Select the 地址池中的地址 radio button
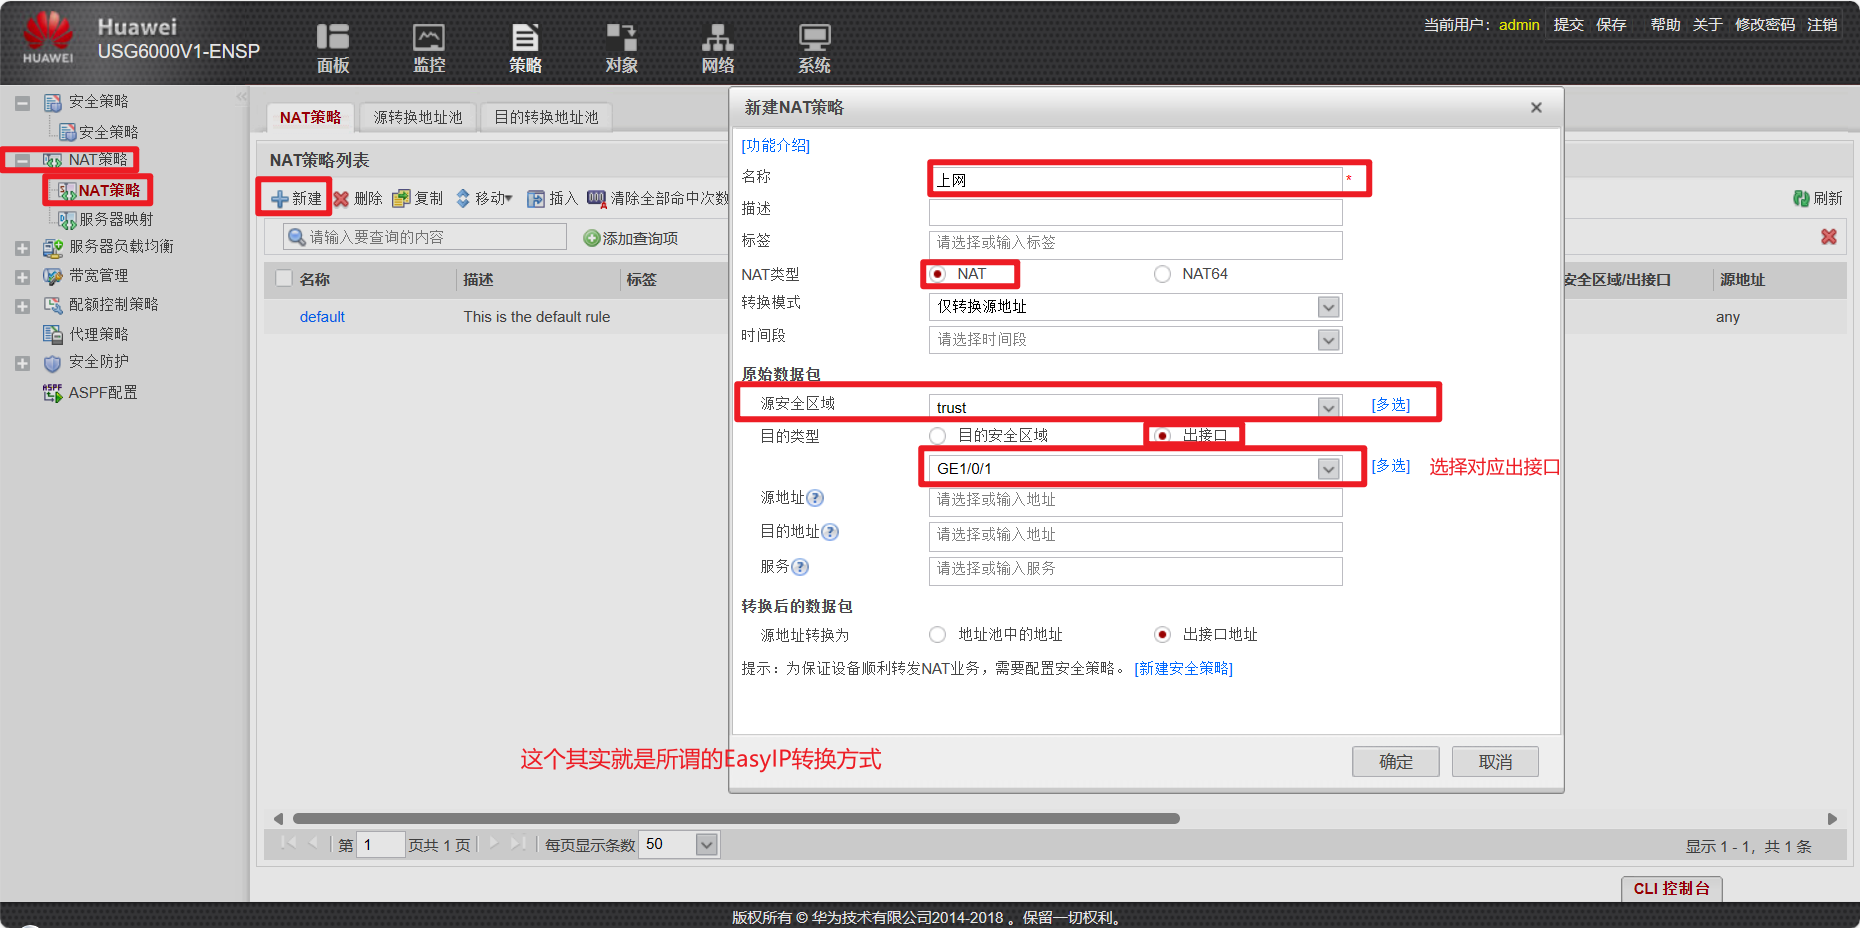 pos(937,635)
